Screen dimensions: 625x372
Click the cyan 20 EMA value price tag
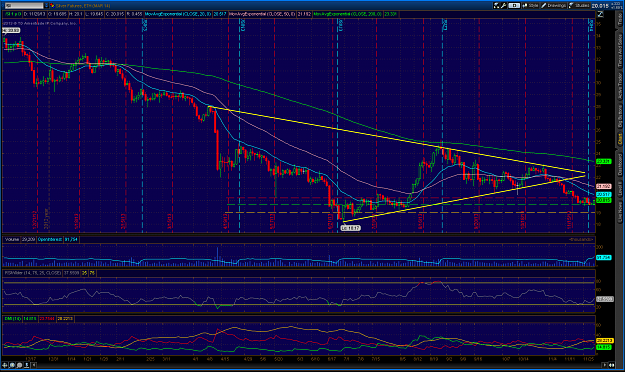603,194
